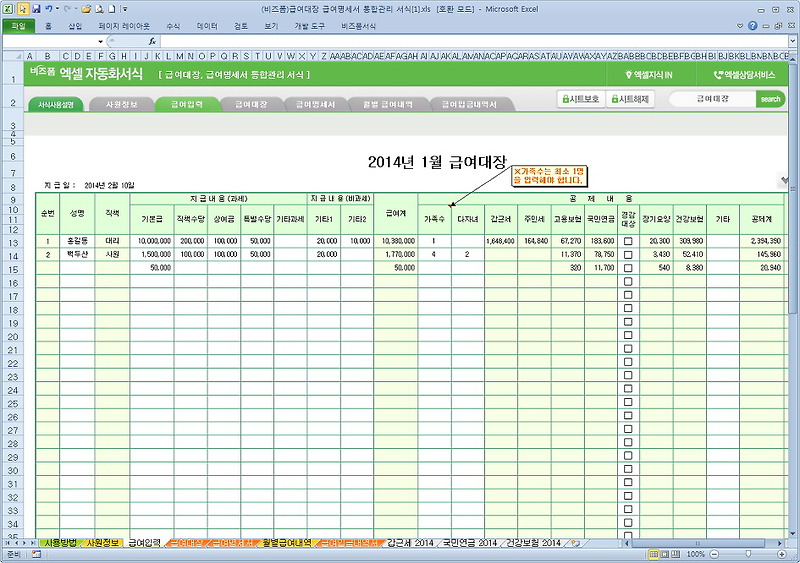Toggle 경감대상 checkbox in row 15

(628, 268)
